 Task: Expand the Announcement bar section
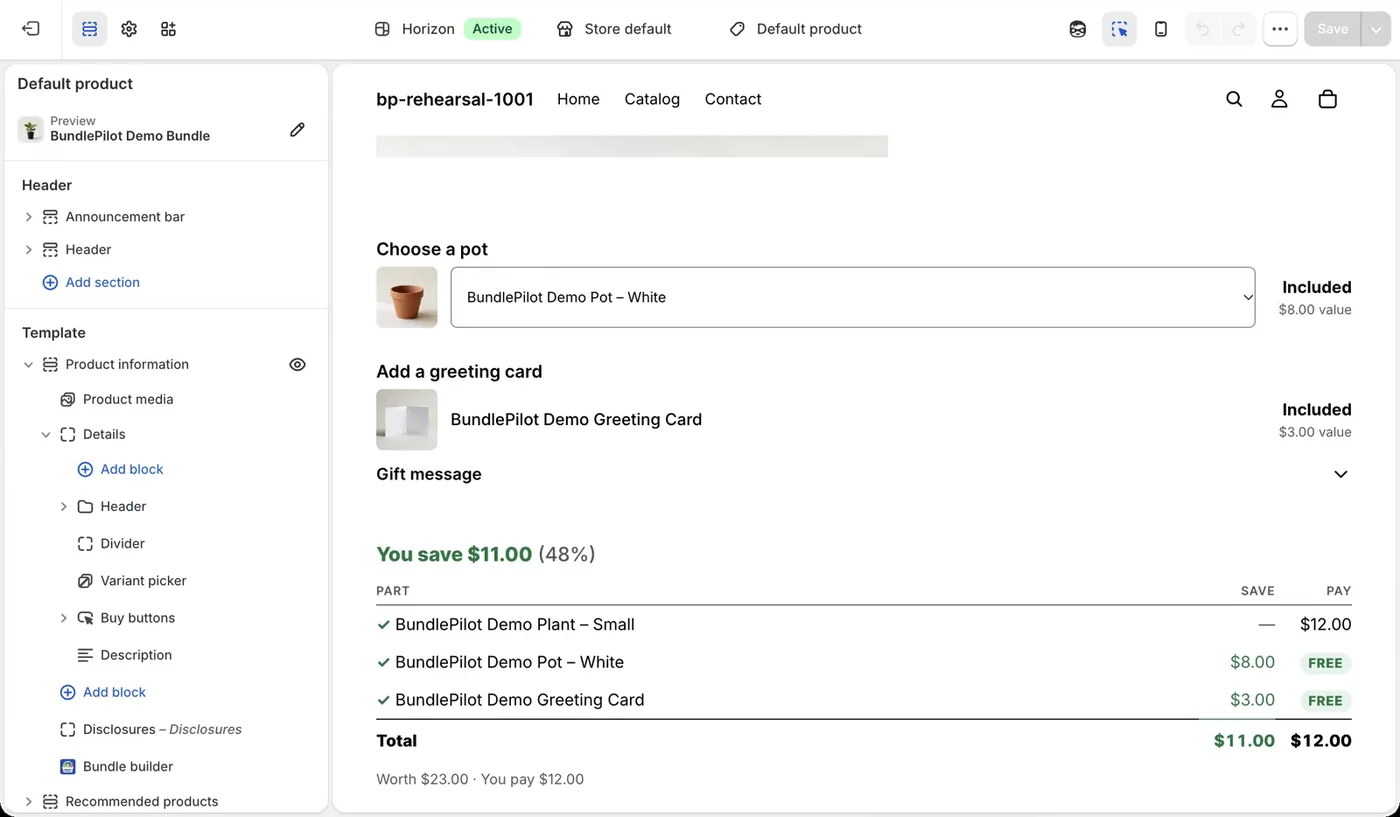pyautogui.click(x=28, y=217)
